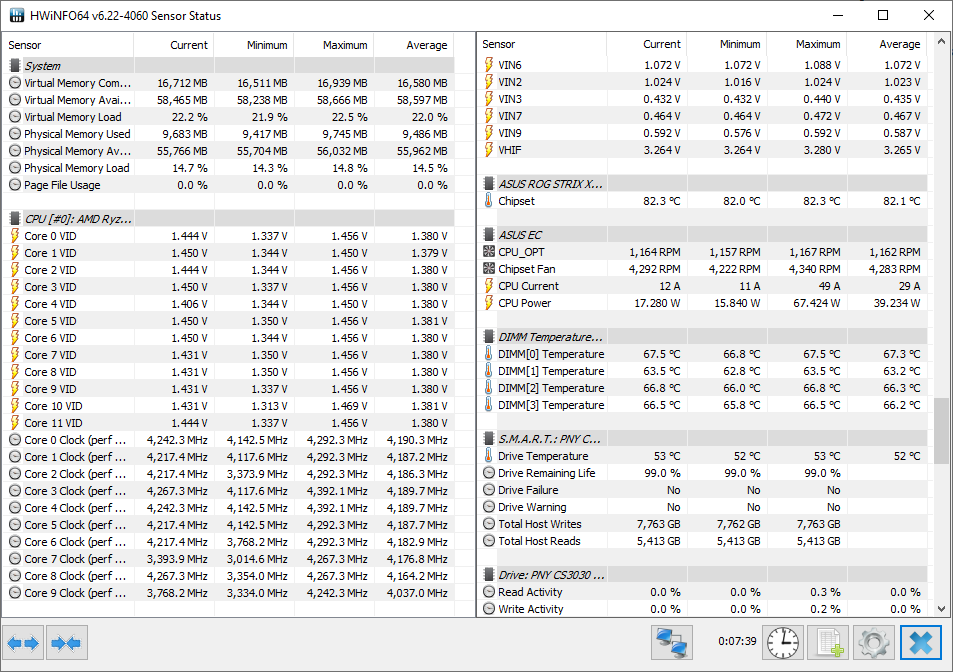
Task: Click the ASUS EC group chip icon
Action: (489, 235)
